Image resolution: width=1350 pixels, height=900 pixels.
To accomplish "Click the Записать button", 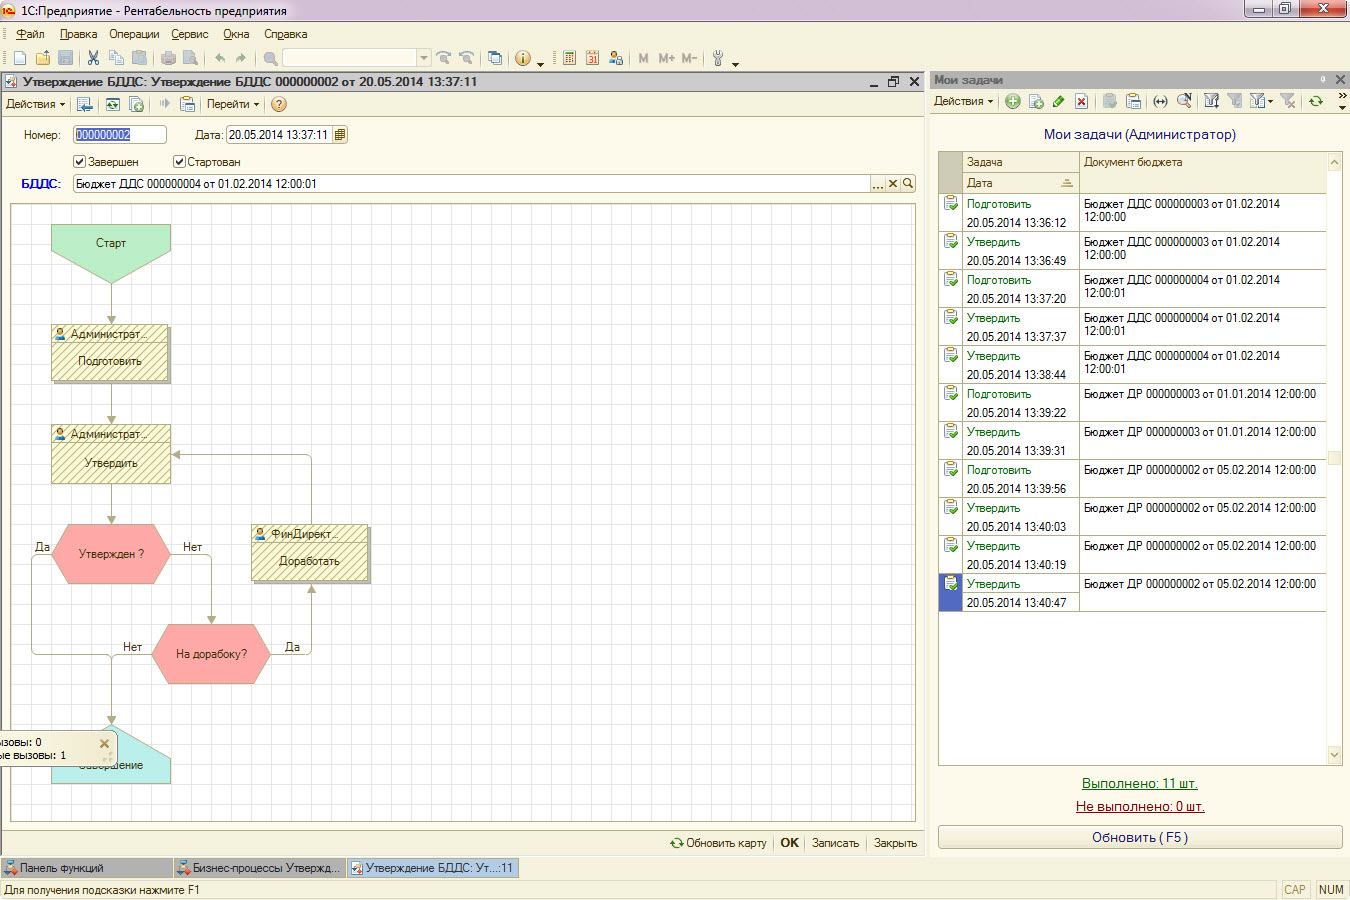I will pos(835,843).
